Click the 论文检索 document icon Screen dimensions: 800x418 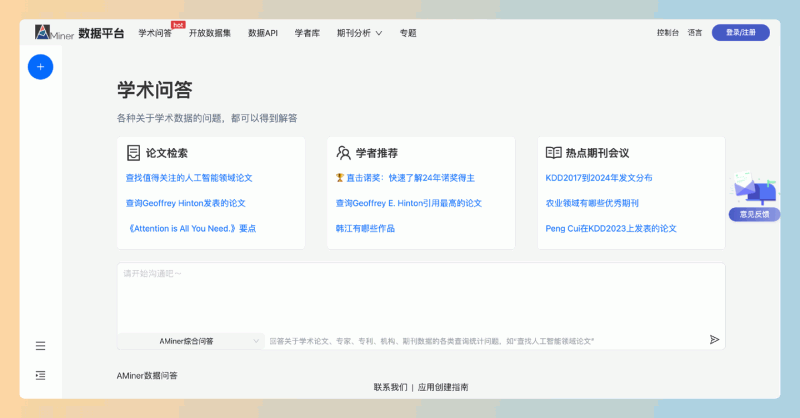point(133,153)
